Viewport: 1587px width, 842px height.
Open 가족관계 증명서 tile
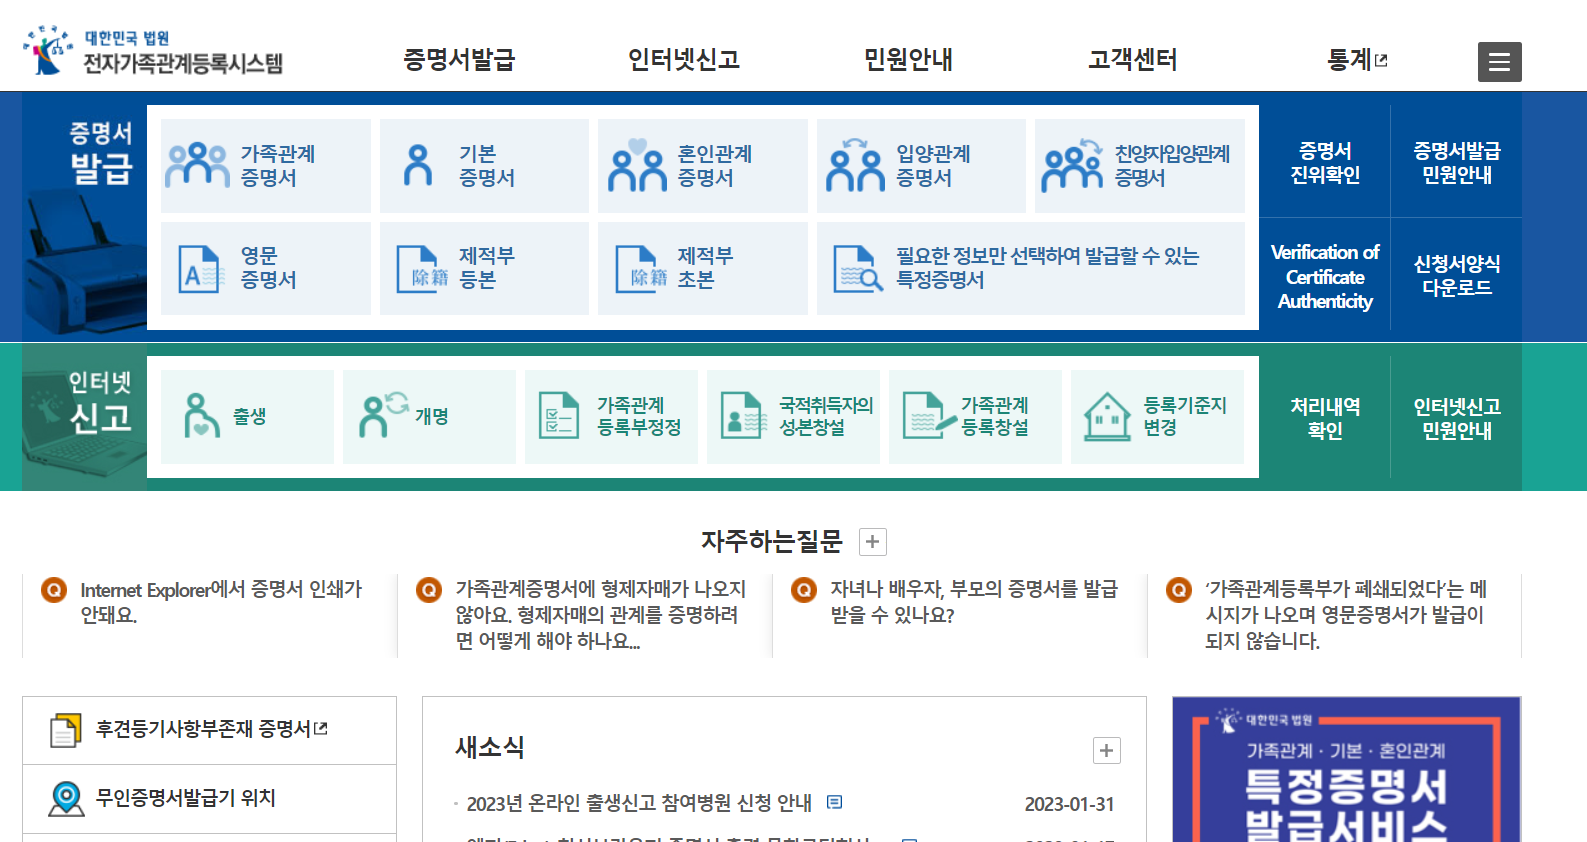click(266, 166)
